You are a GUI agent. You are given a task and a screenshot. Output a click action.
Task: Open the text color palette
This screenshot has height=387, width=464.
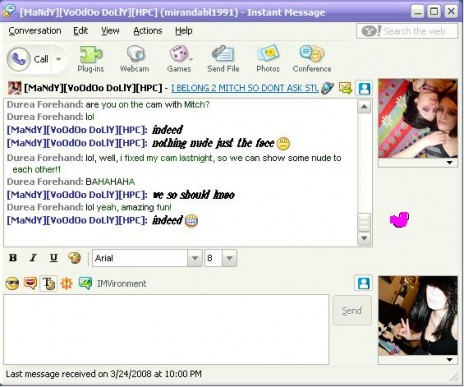(x=74, y=258)
